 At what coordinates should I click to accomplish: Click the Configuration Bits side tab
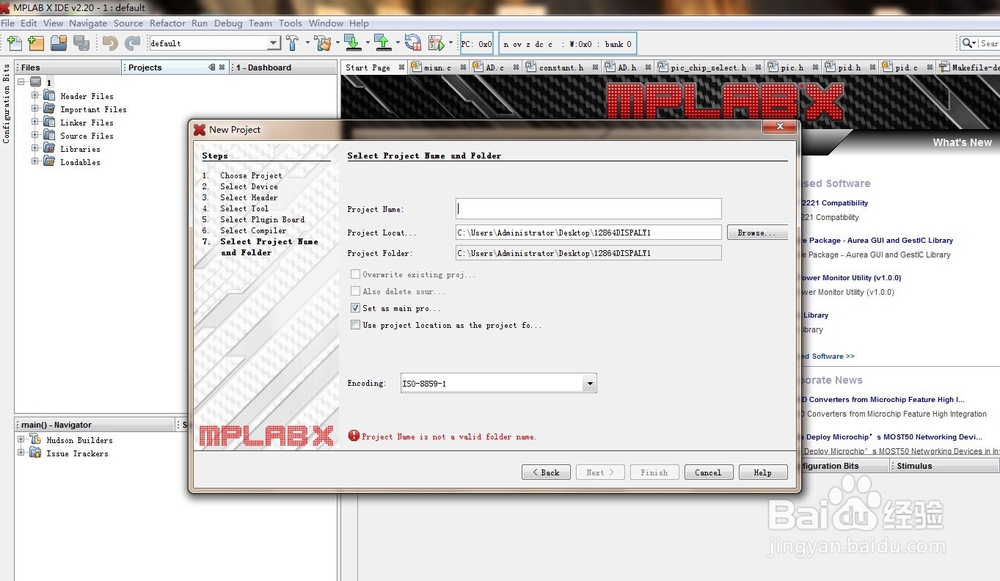point(6,103)
